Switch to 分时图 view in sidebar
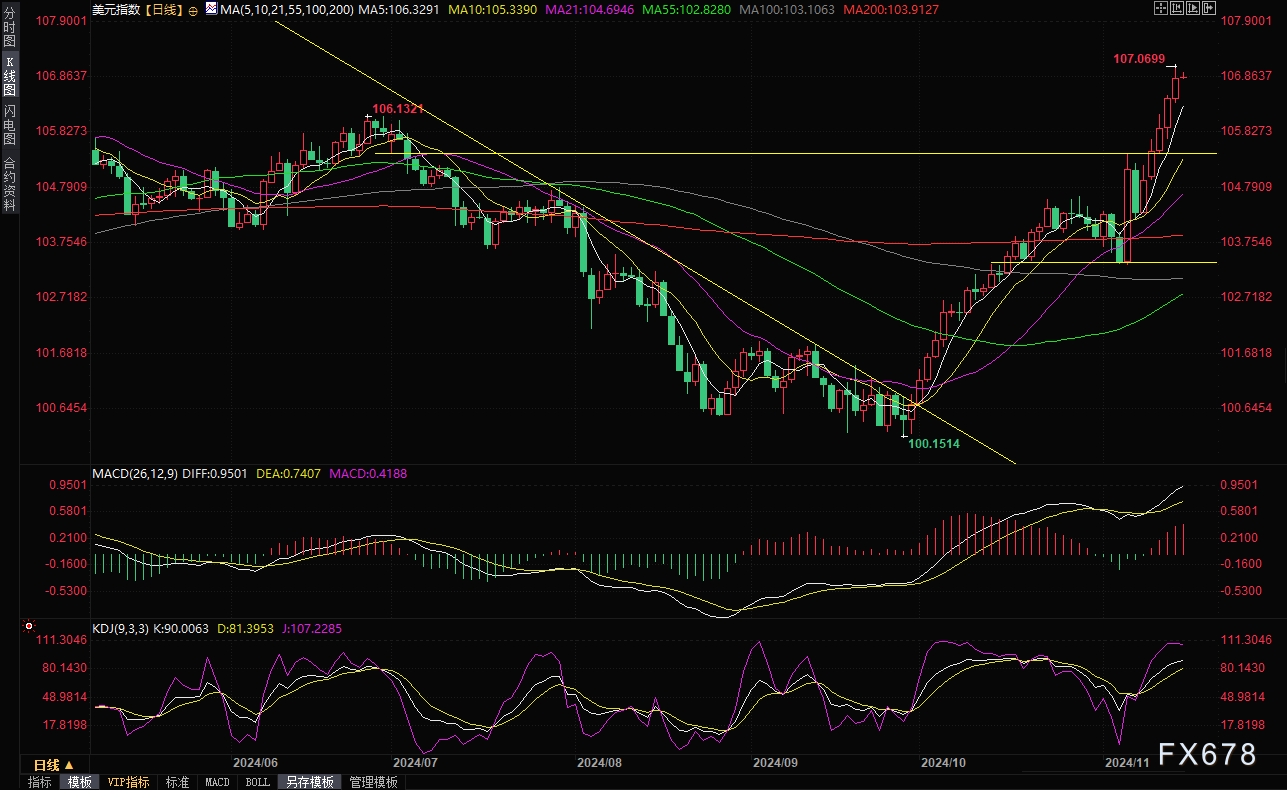1287x790 pixels. coord(10,29)
